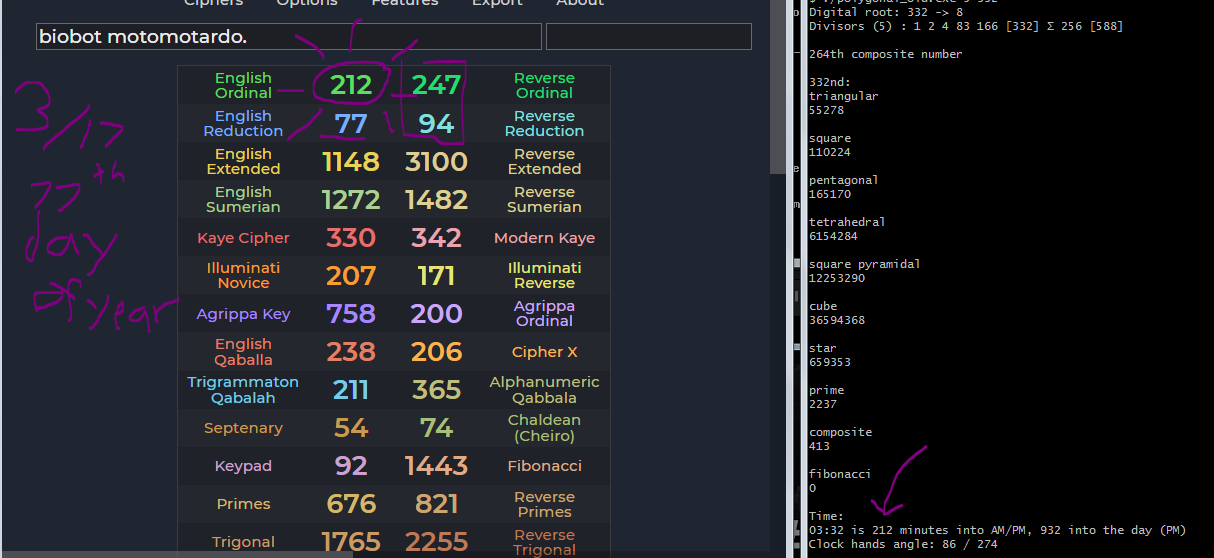Click the Chaldean value 74
This screenshot has width=1214, height=558.
[436, 427]
